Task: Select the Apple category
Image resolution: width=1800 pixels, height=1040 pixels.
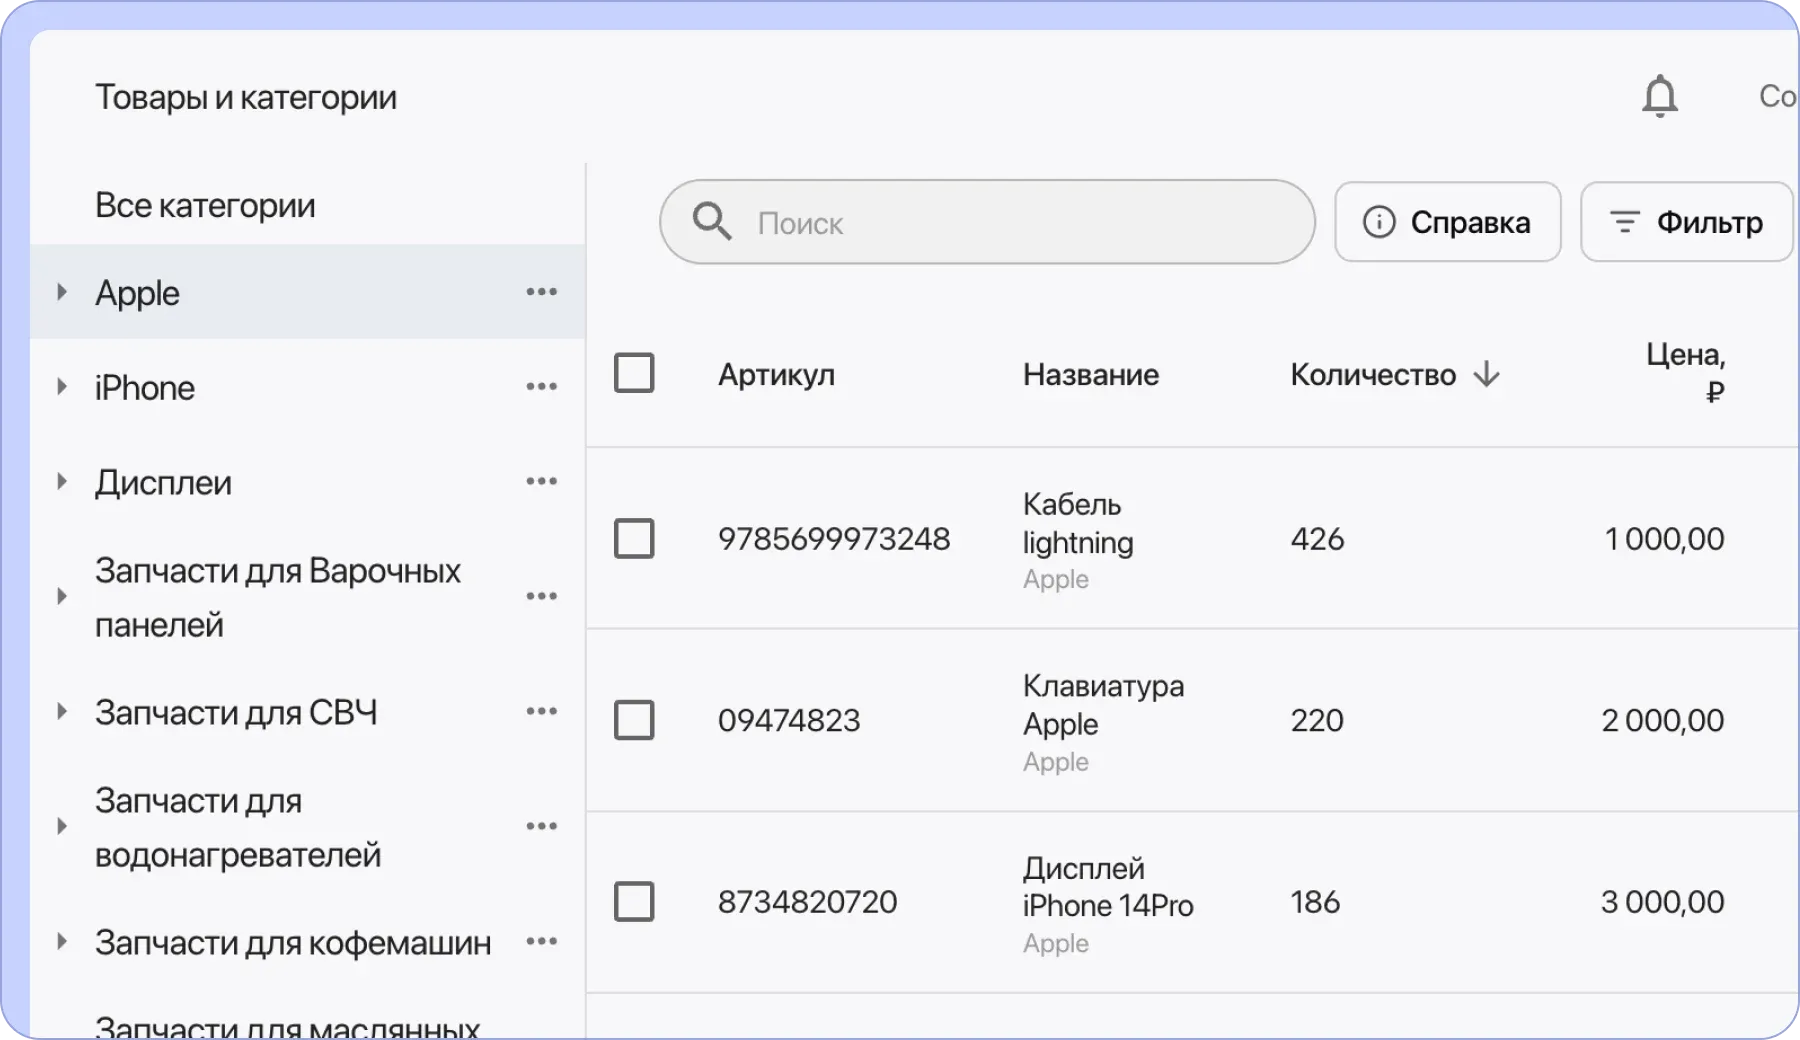Action: tap(137, 293)
